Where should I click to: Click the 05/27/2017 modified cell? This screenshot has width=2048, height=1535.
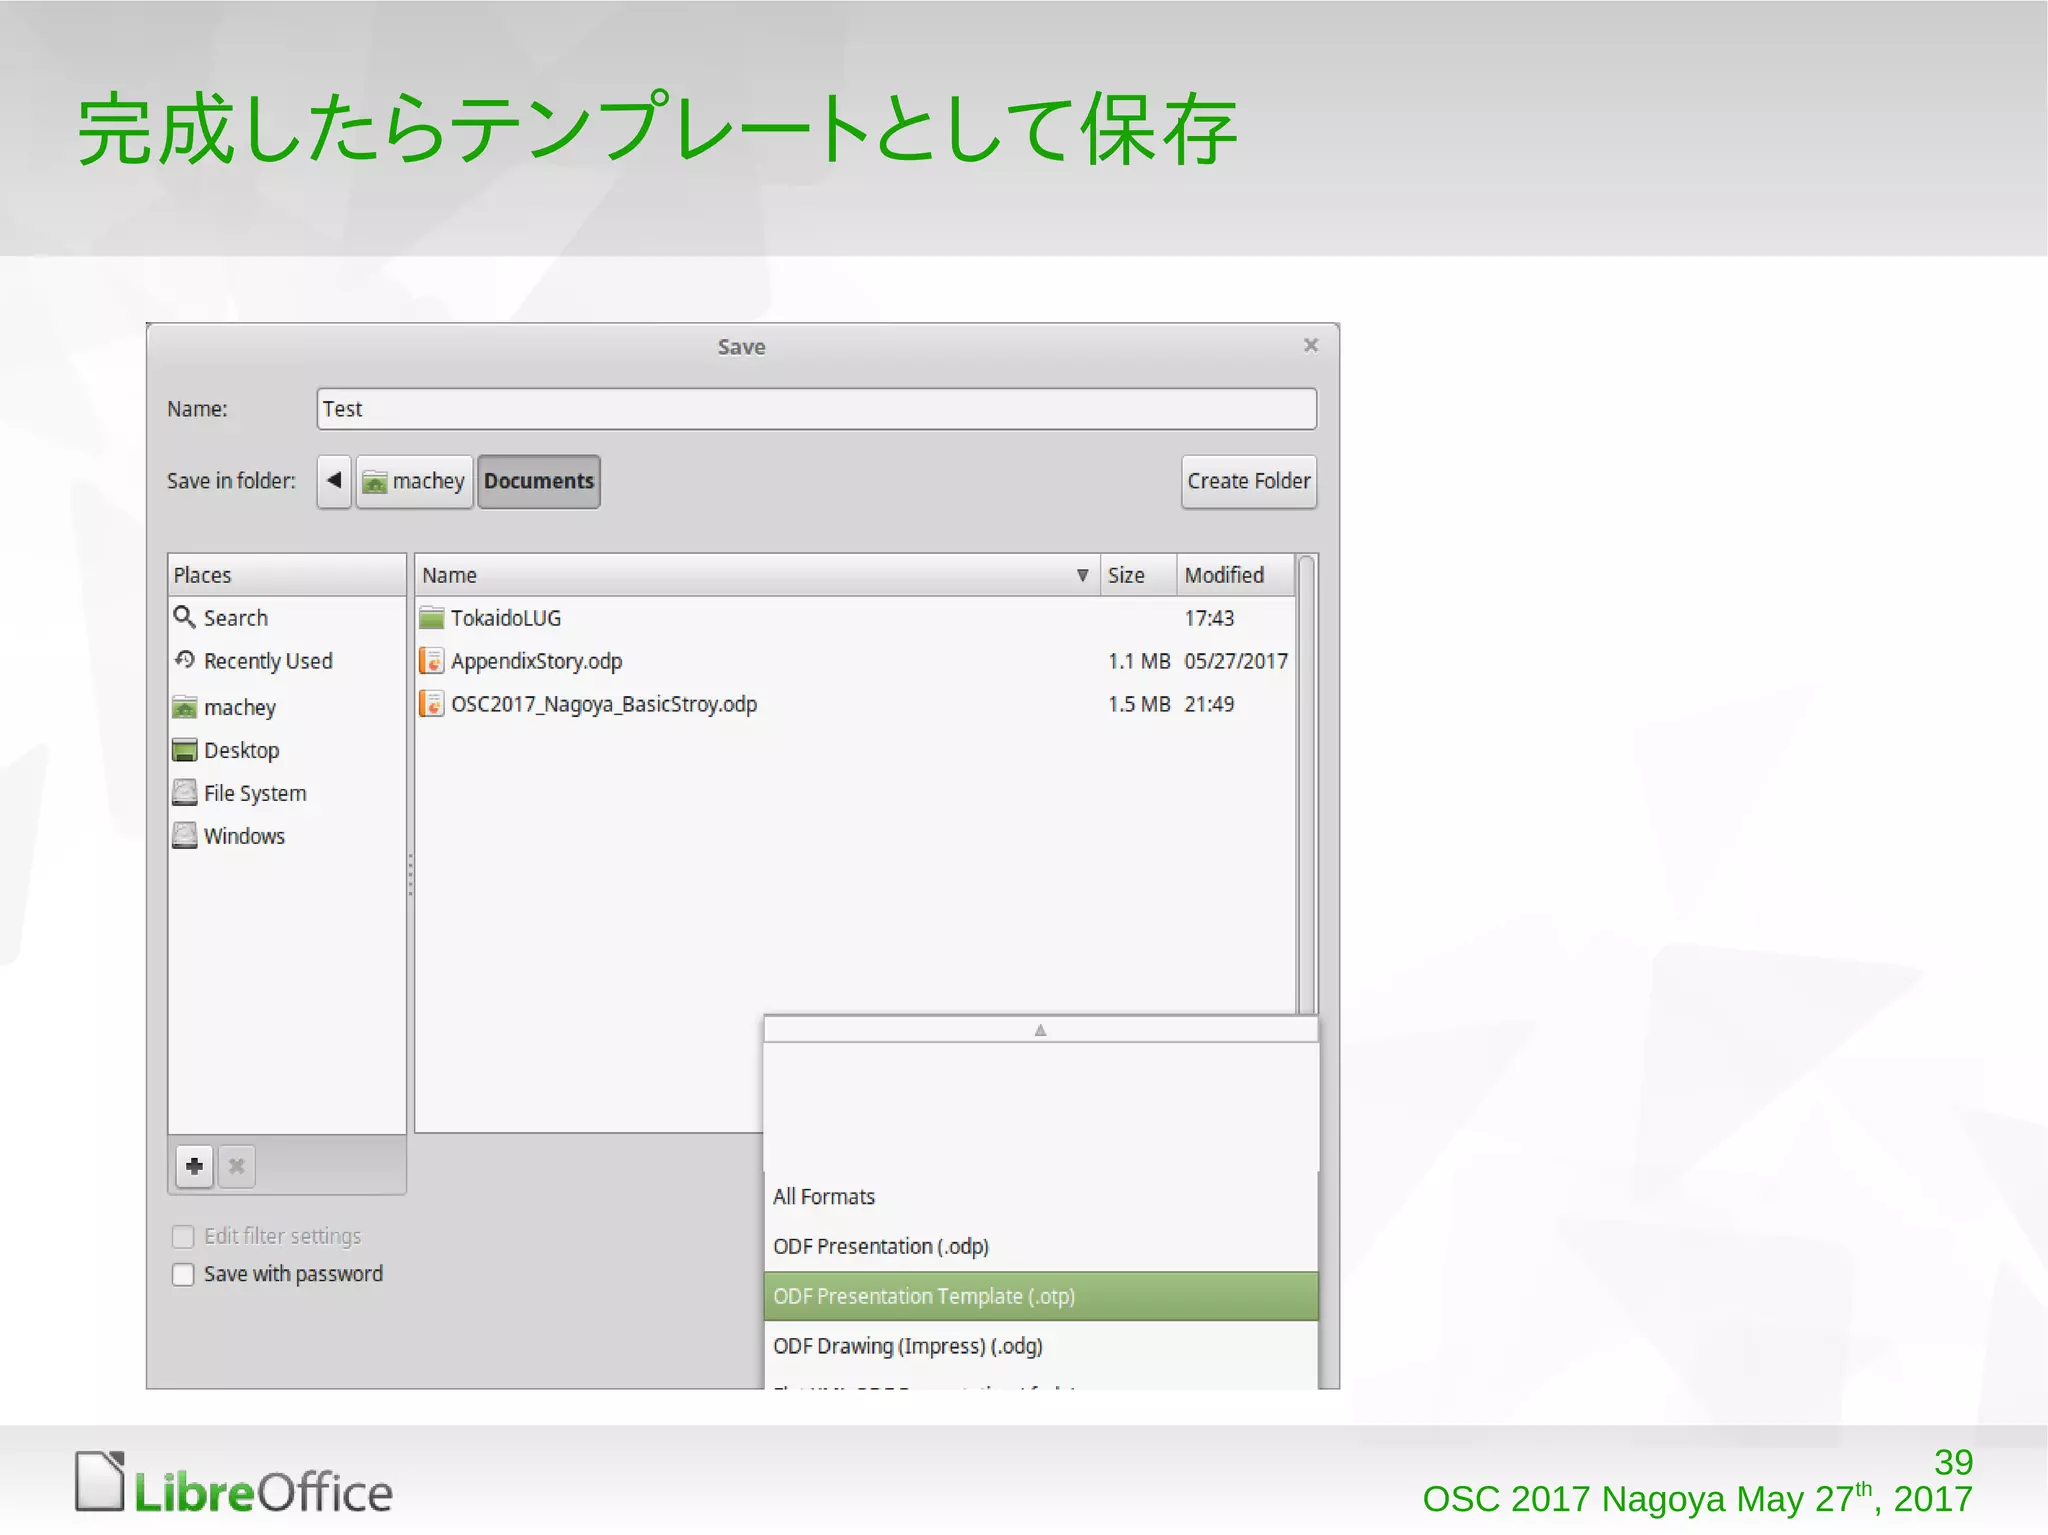coord(1236,661)
